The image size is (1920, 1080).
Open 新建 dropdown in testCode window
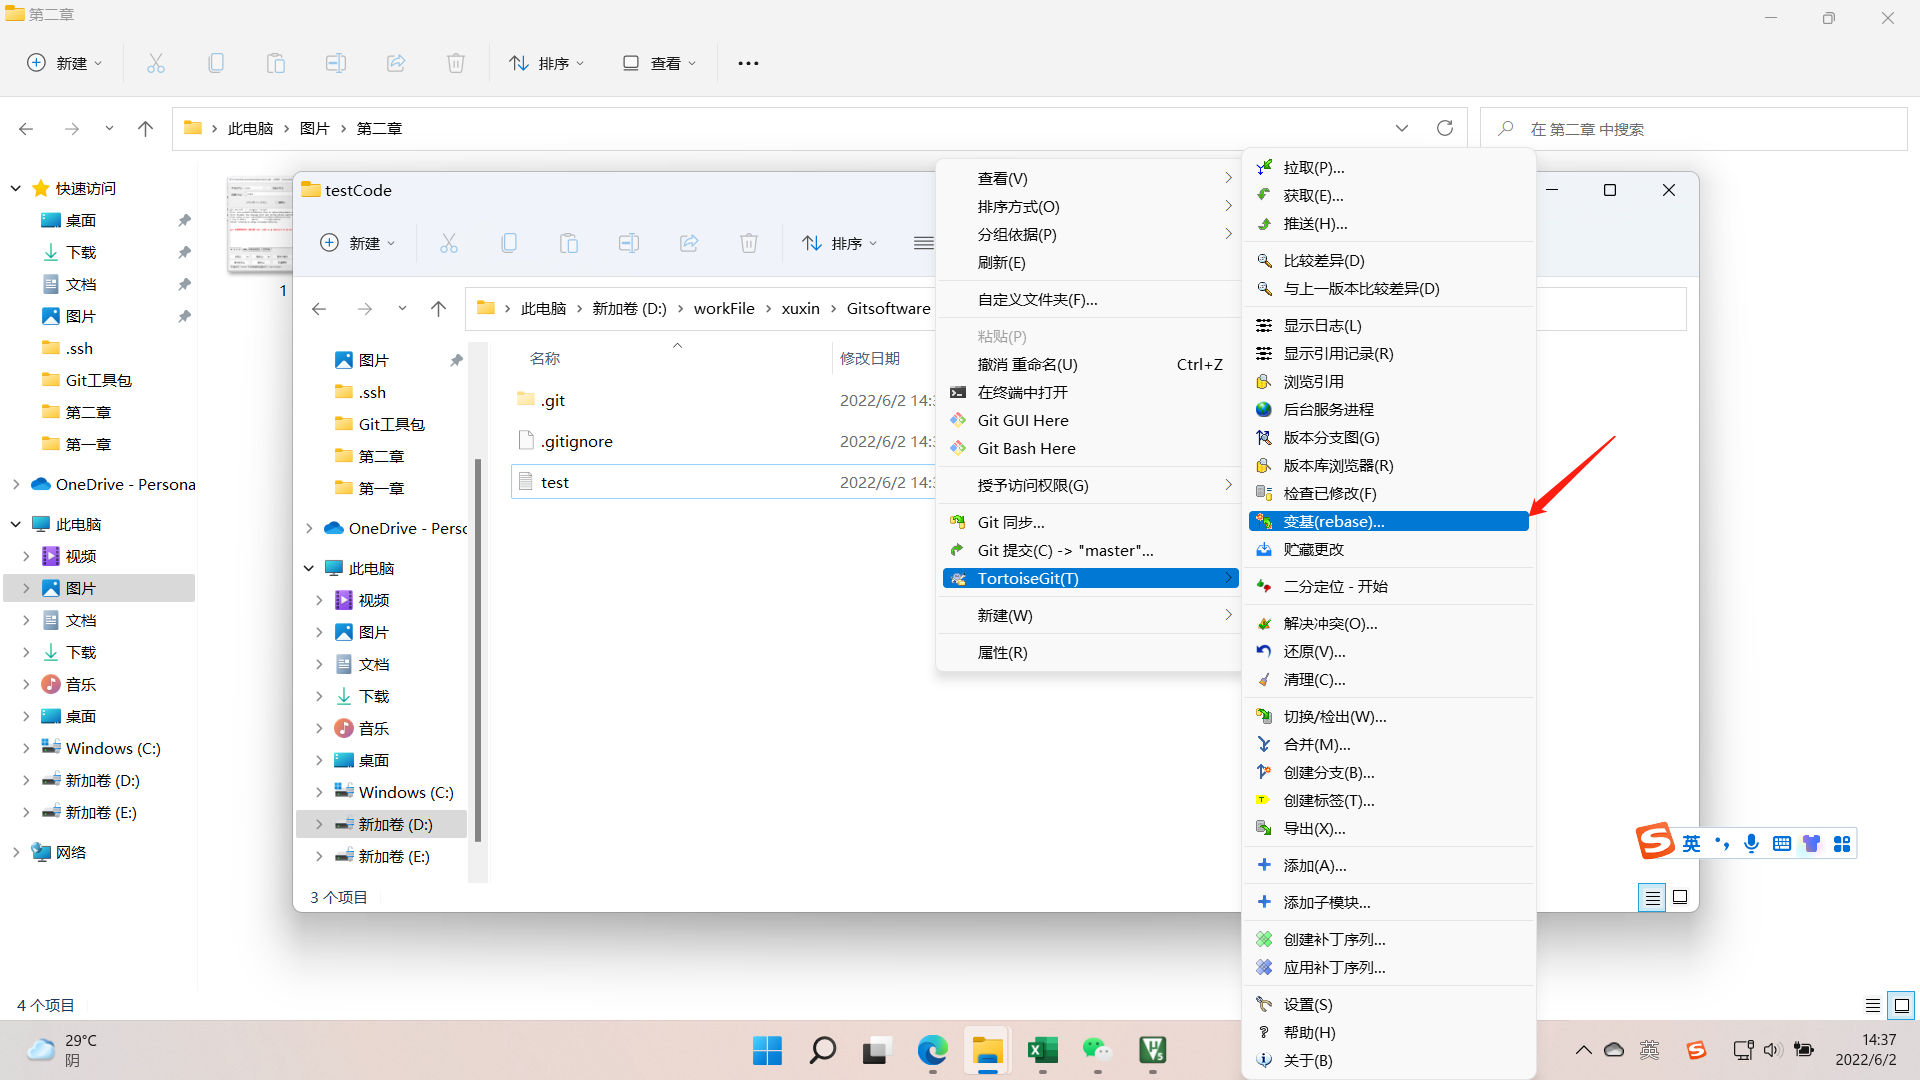tap(358, 243)
